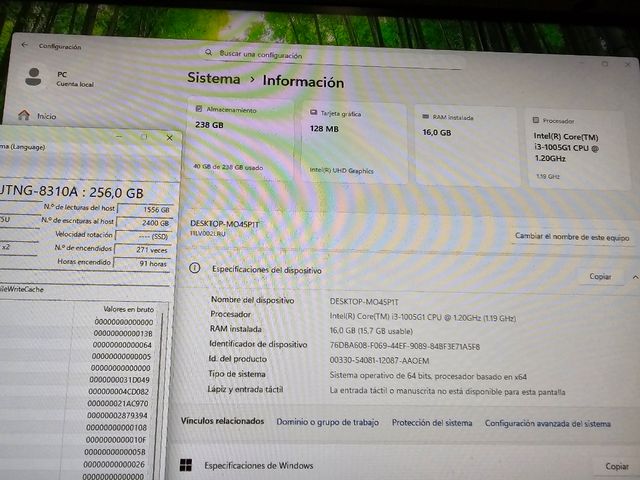Click Sistema in the breadcrumb
Screen dimensions: 640x480
coord(214,78)
